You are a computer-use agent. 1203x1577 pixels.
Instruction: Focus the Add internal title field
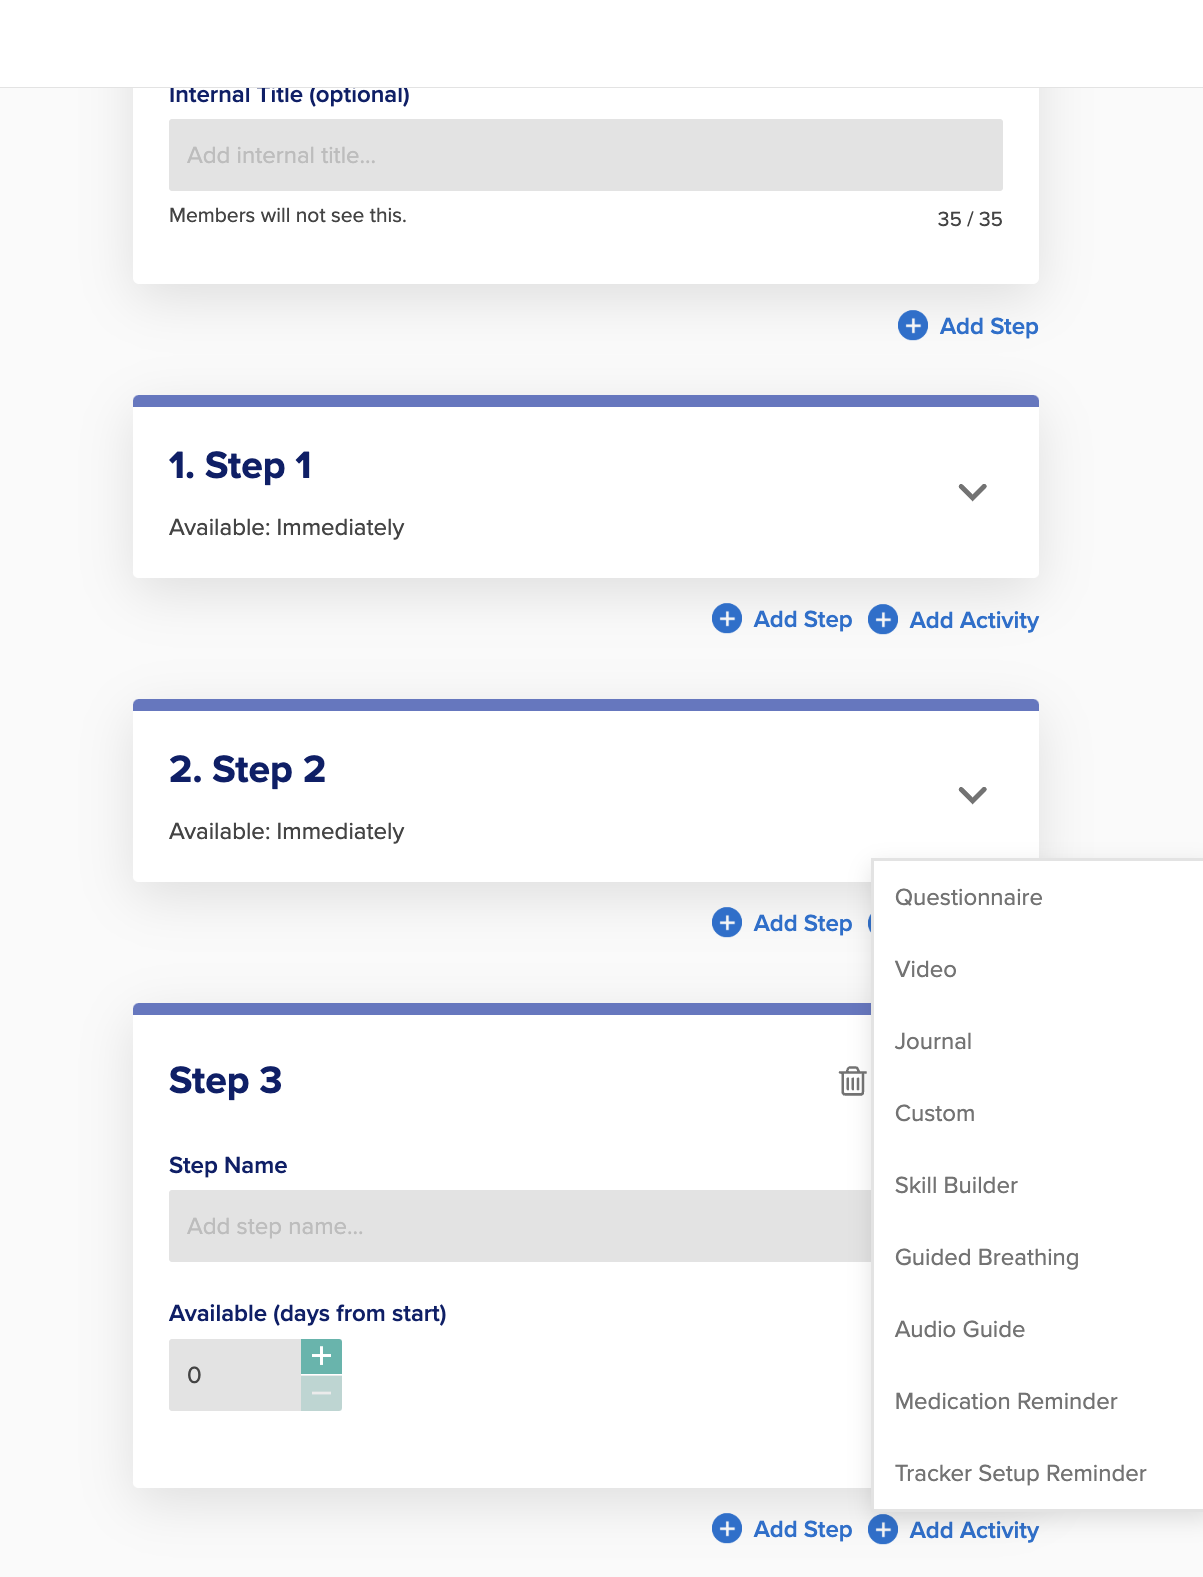pyautogui.click(x=586, y=155)
